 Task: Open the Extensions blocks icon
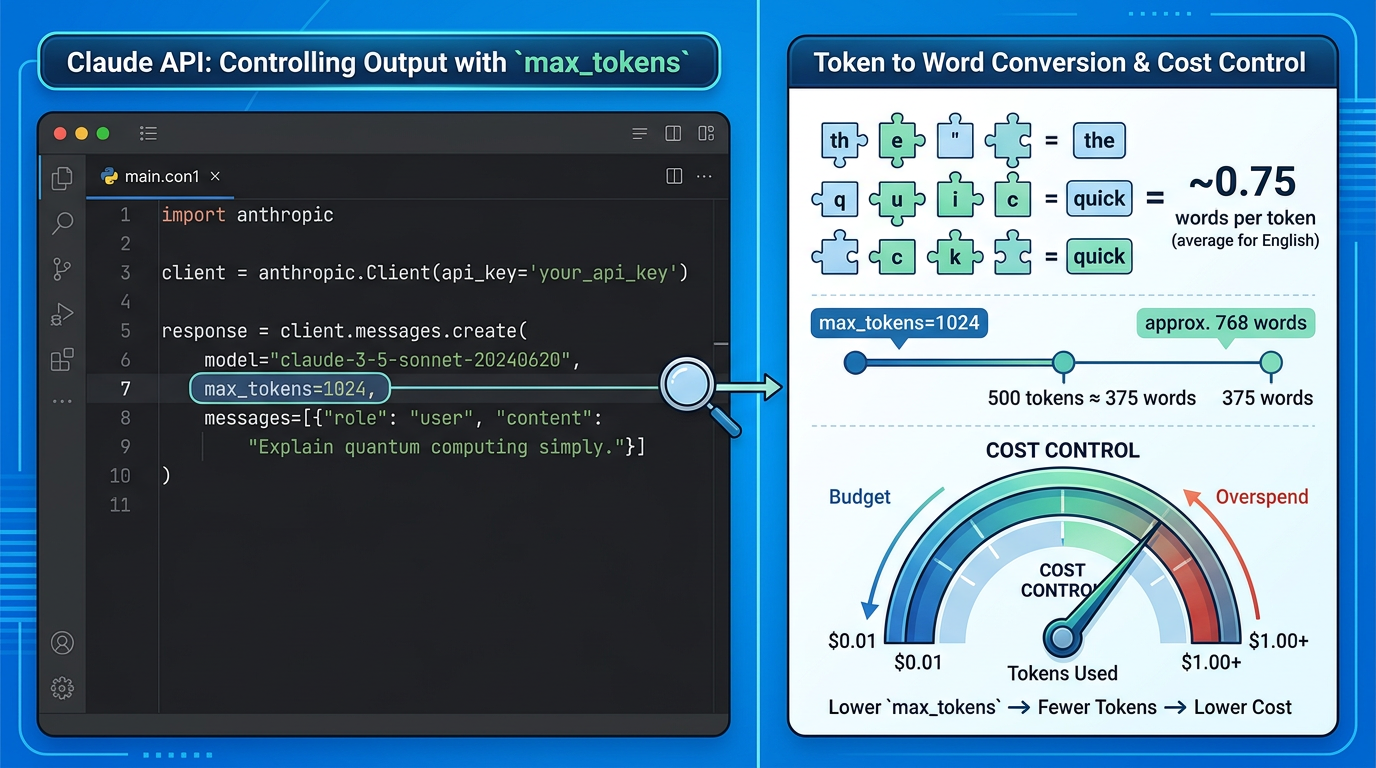point(62,359)
